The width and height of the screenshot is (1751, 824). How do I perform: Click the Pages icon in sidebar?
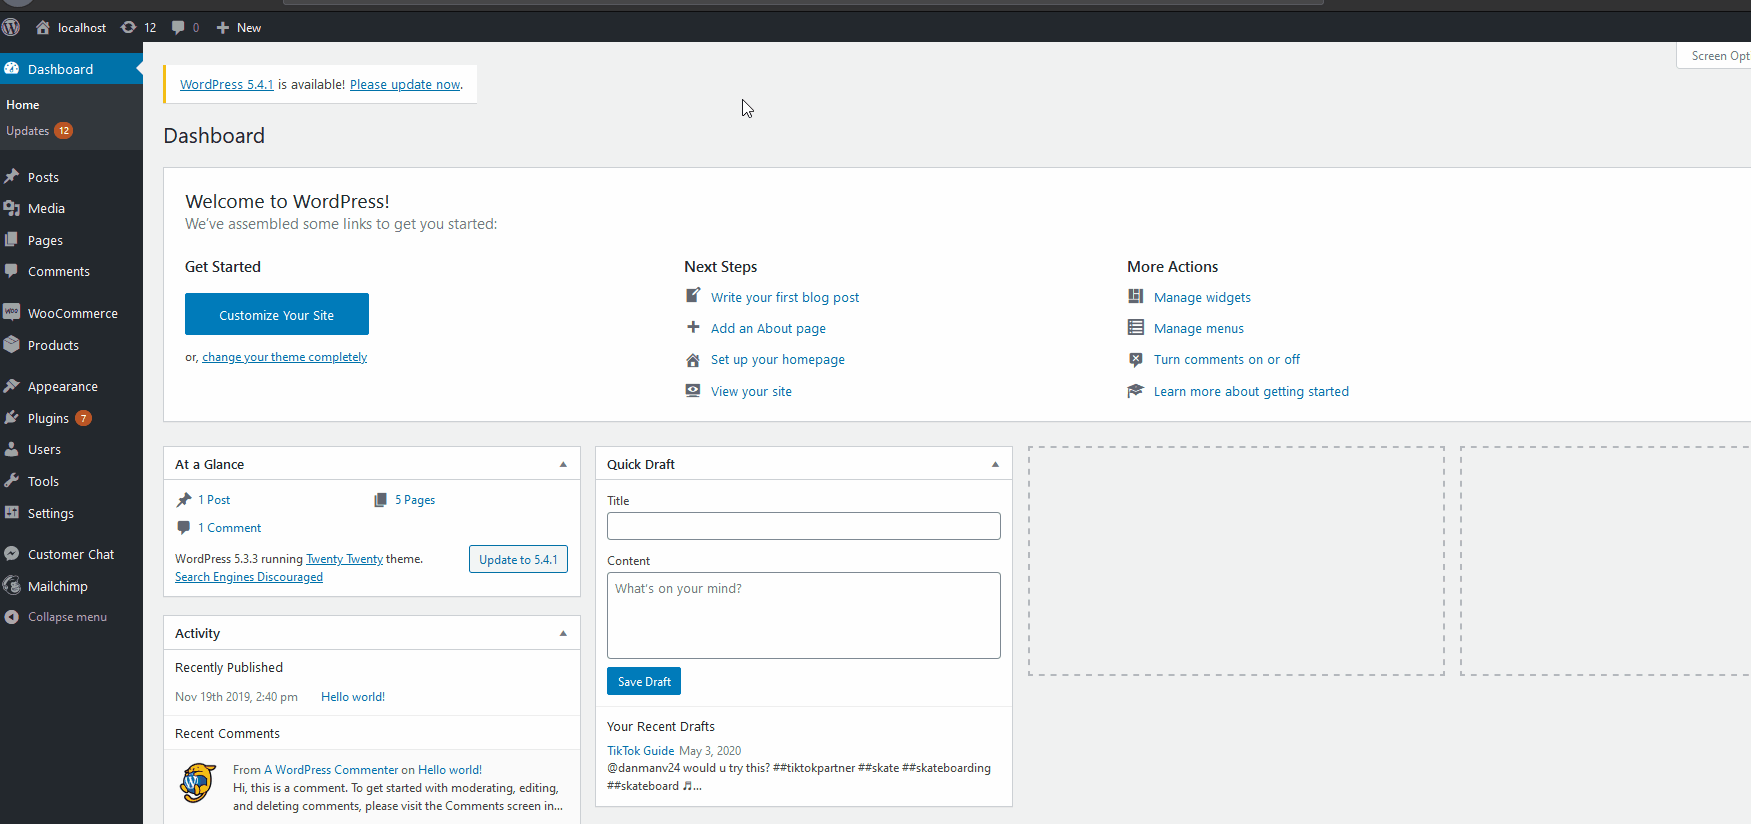coord(12,240)
